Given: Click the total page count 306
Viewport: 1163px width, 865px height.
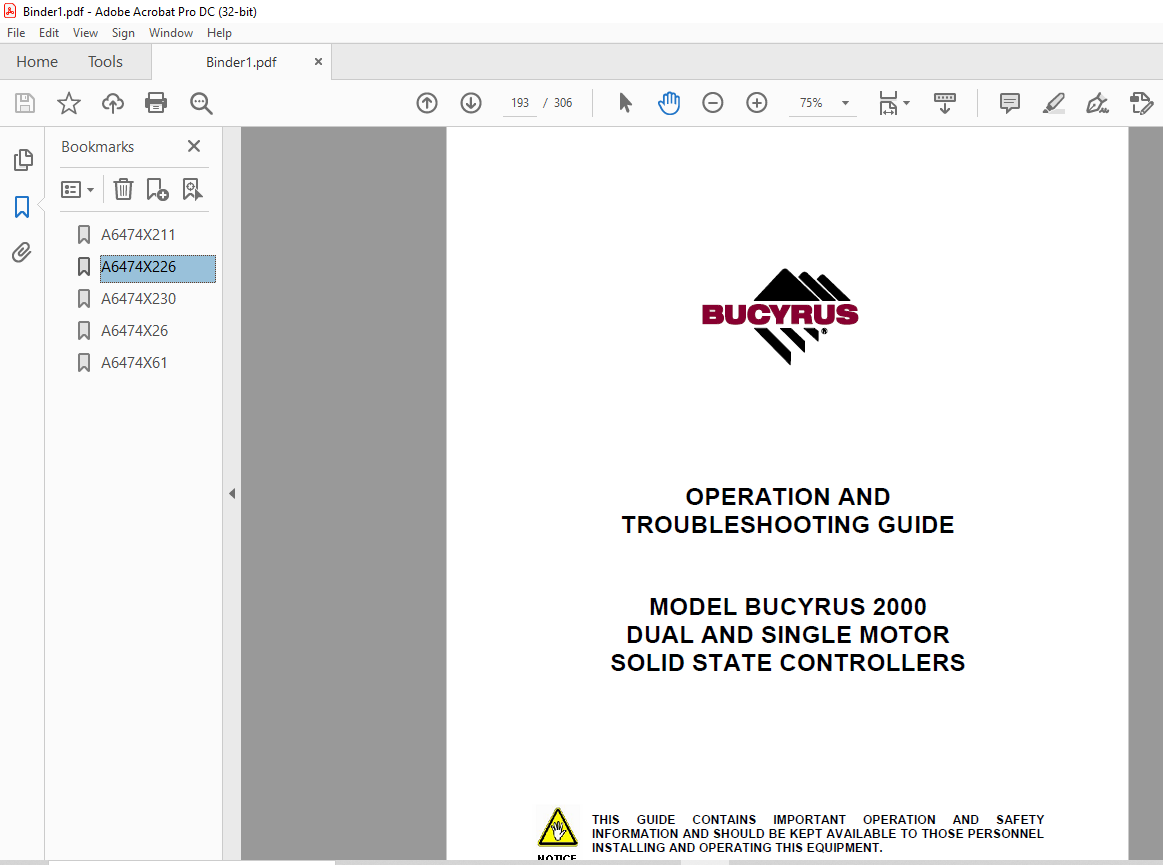Looking at the screenshot, I should [563, 103].
